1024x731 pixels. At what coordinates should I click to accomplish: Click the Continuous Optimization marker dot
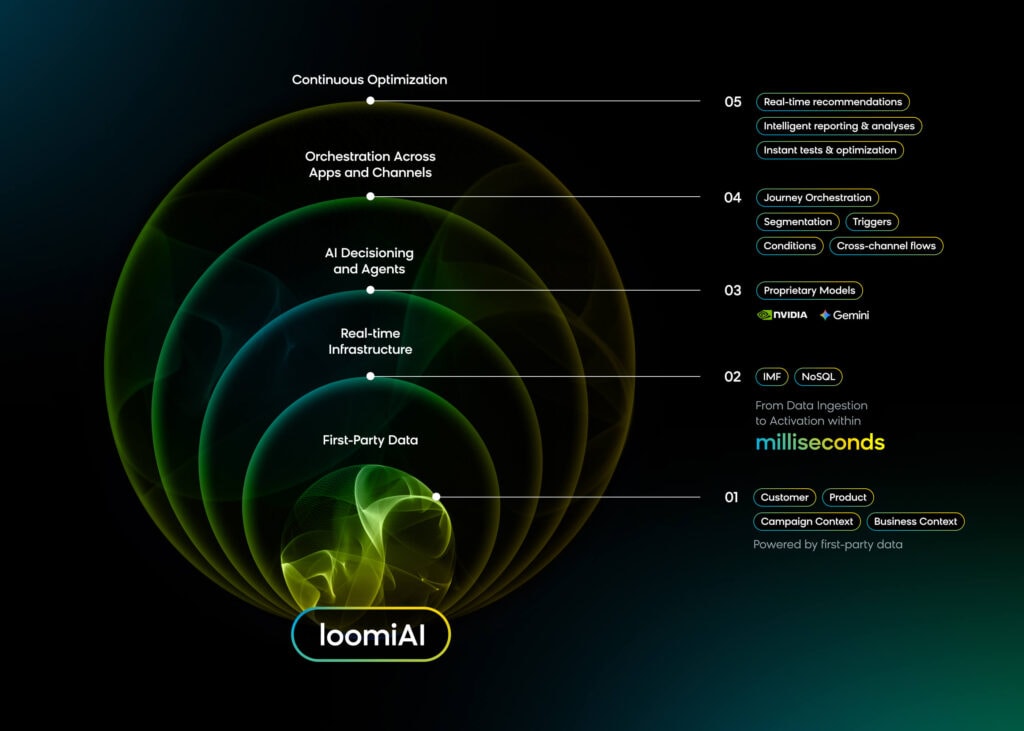click(370, 101)
